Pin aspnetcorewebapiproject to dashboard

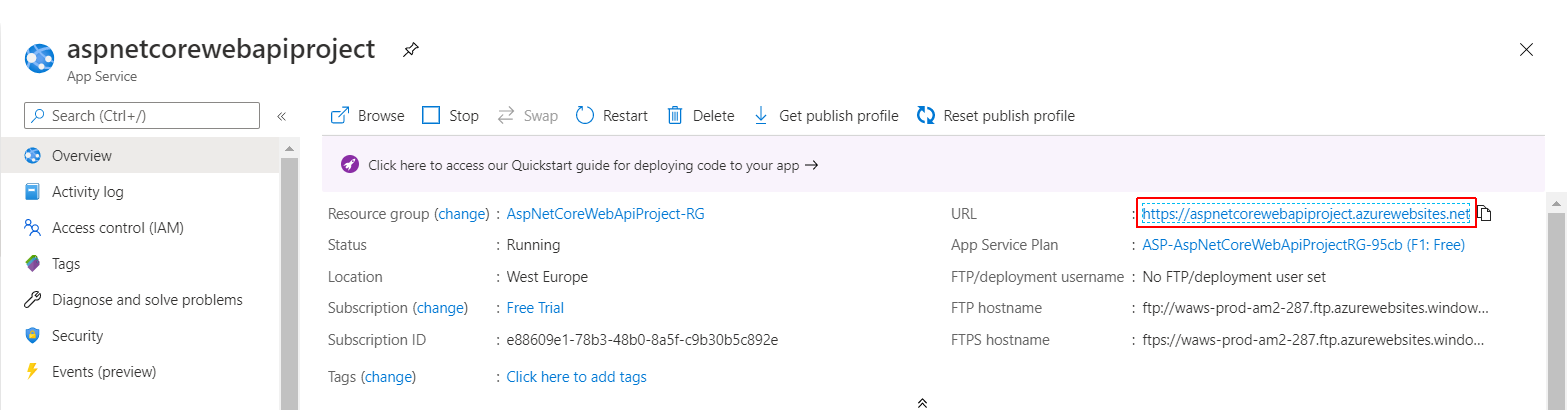[410, 49]
